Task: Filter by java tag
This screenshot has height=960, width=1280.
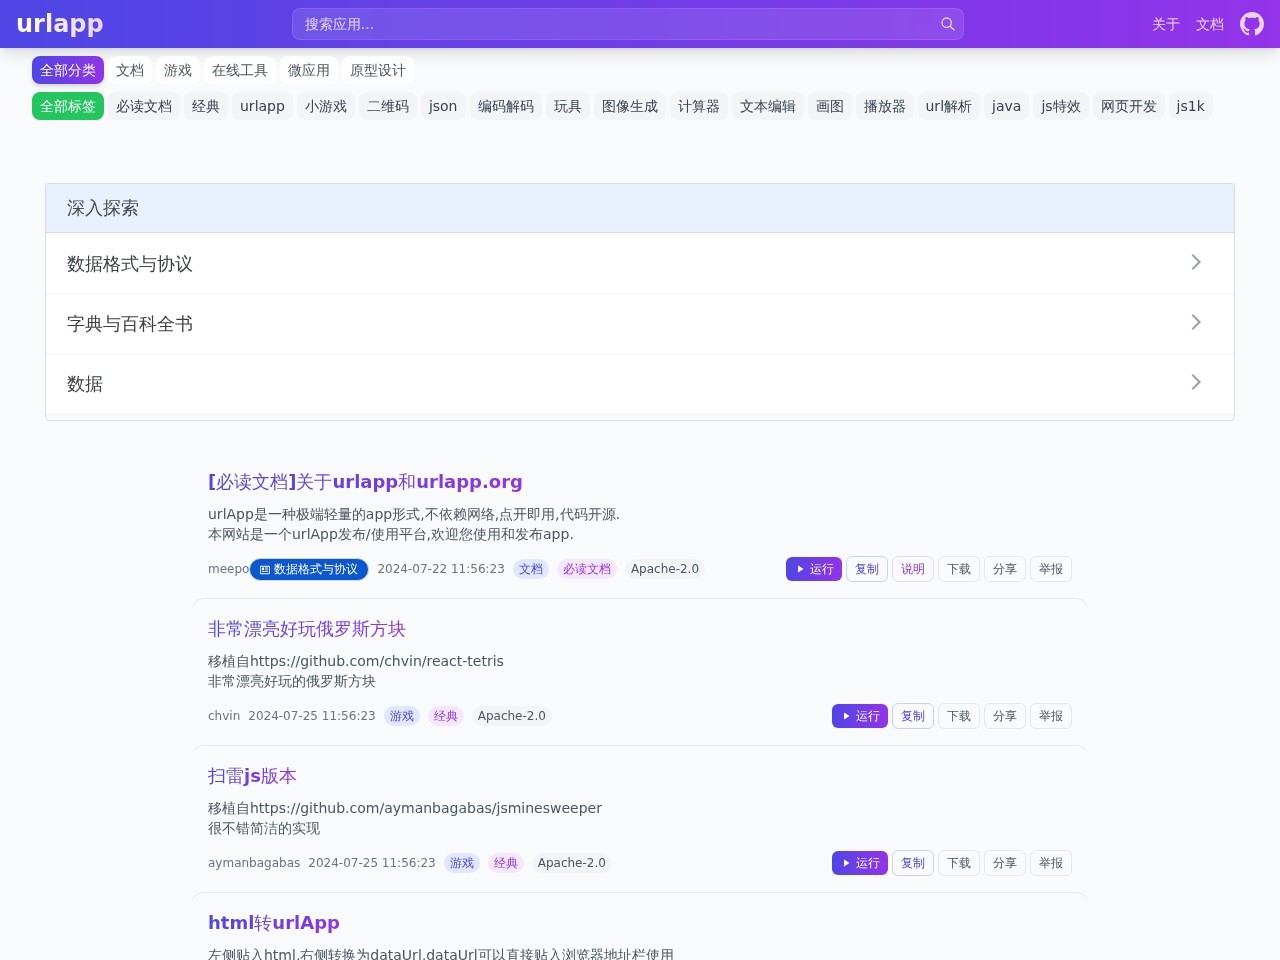Action: [1007, 106]
